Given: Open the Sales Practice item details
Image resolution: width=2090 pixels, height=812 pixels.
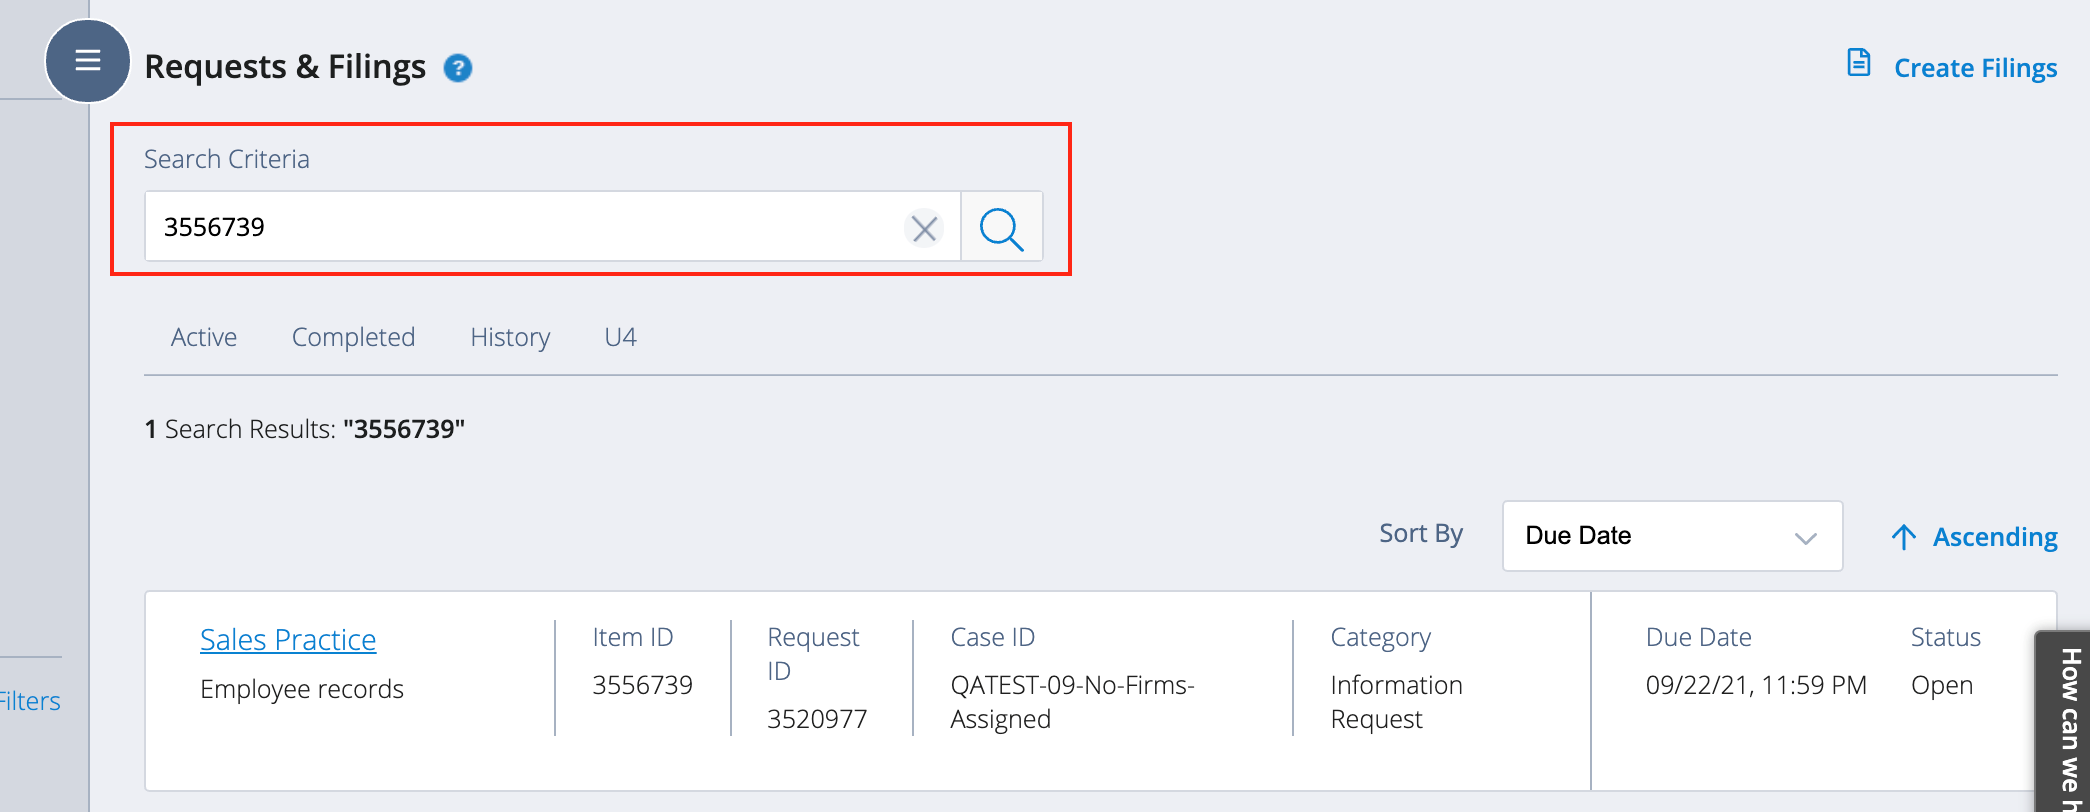Looking at the screenshot, I should 288,639.
